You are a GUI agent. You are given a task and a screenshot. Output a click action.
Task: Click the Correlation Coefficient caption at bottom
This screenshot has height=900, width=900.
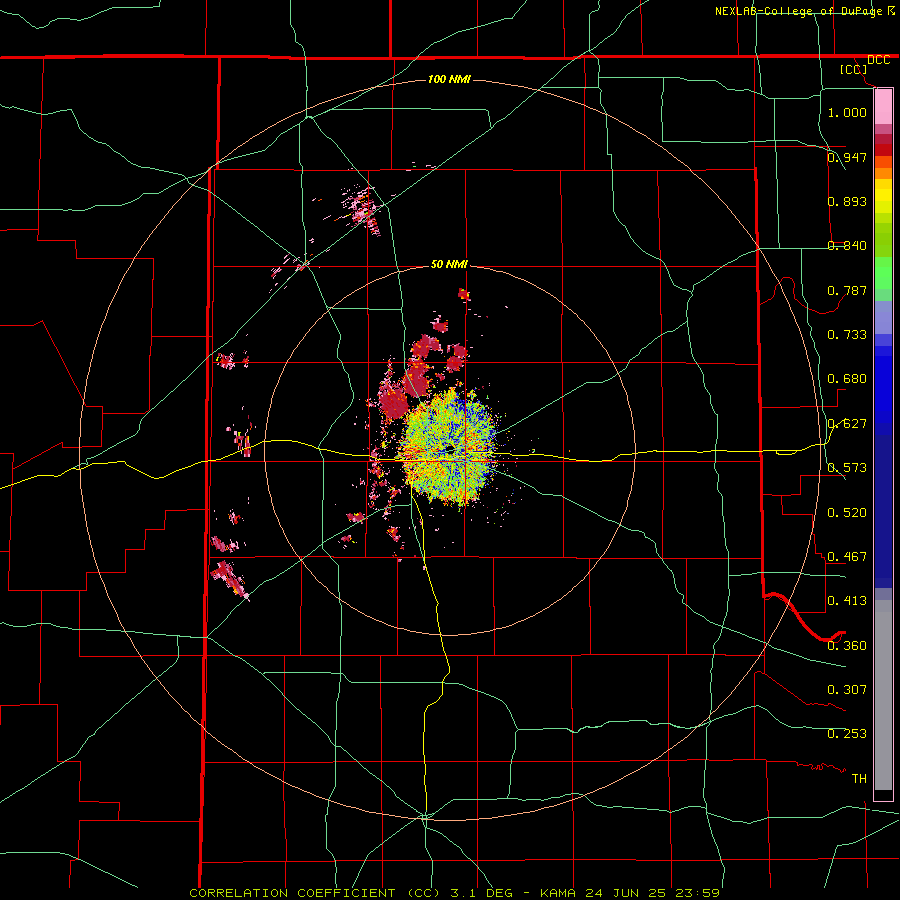point(454,893)
